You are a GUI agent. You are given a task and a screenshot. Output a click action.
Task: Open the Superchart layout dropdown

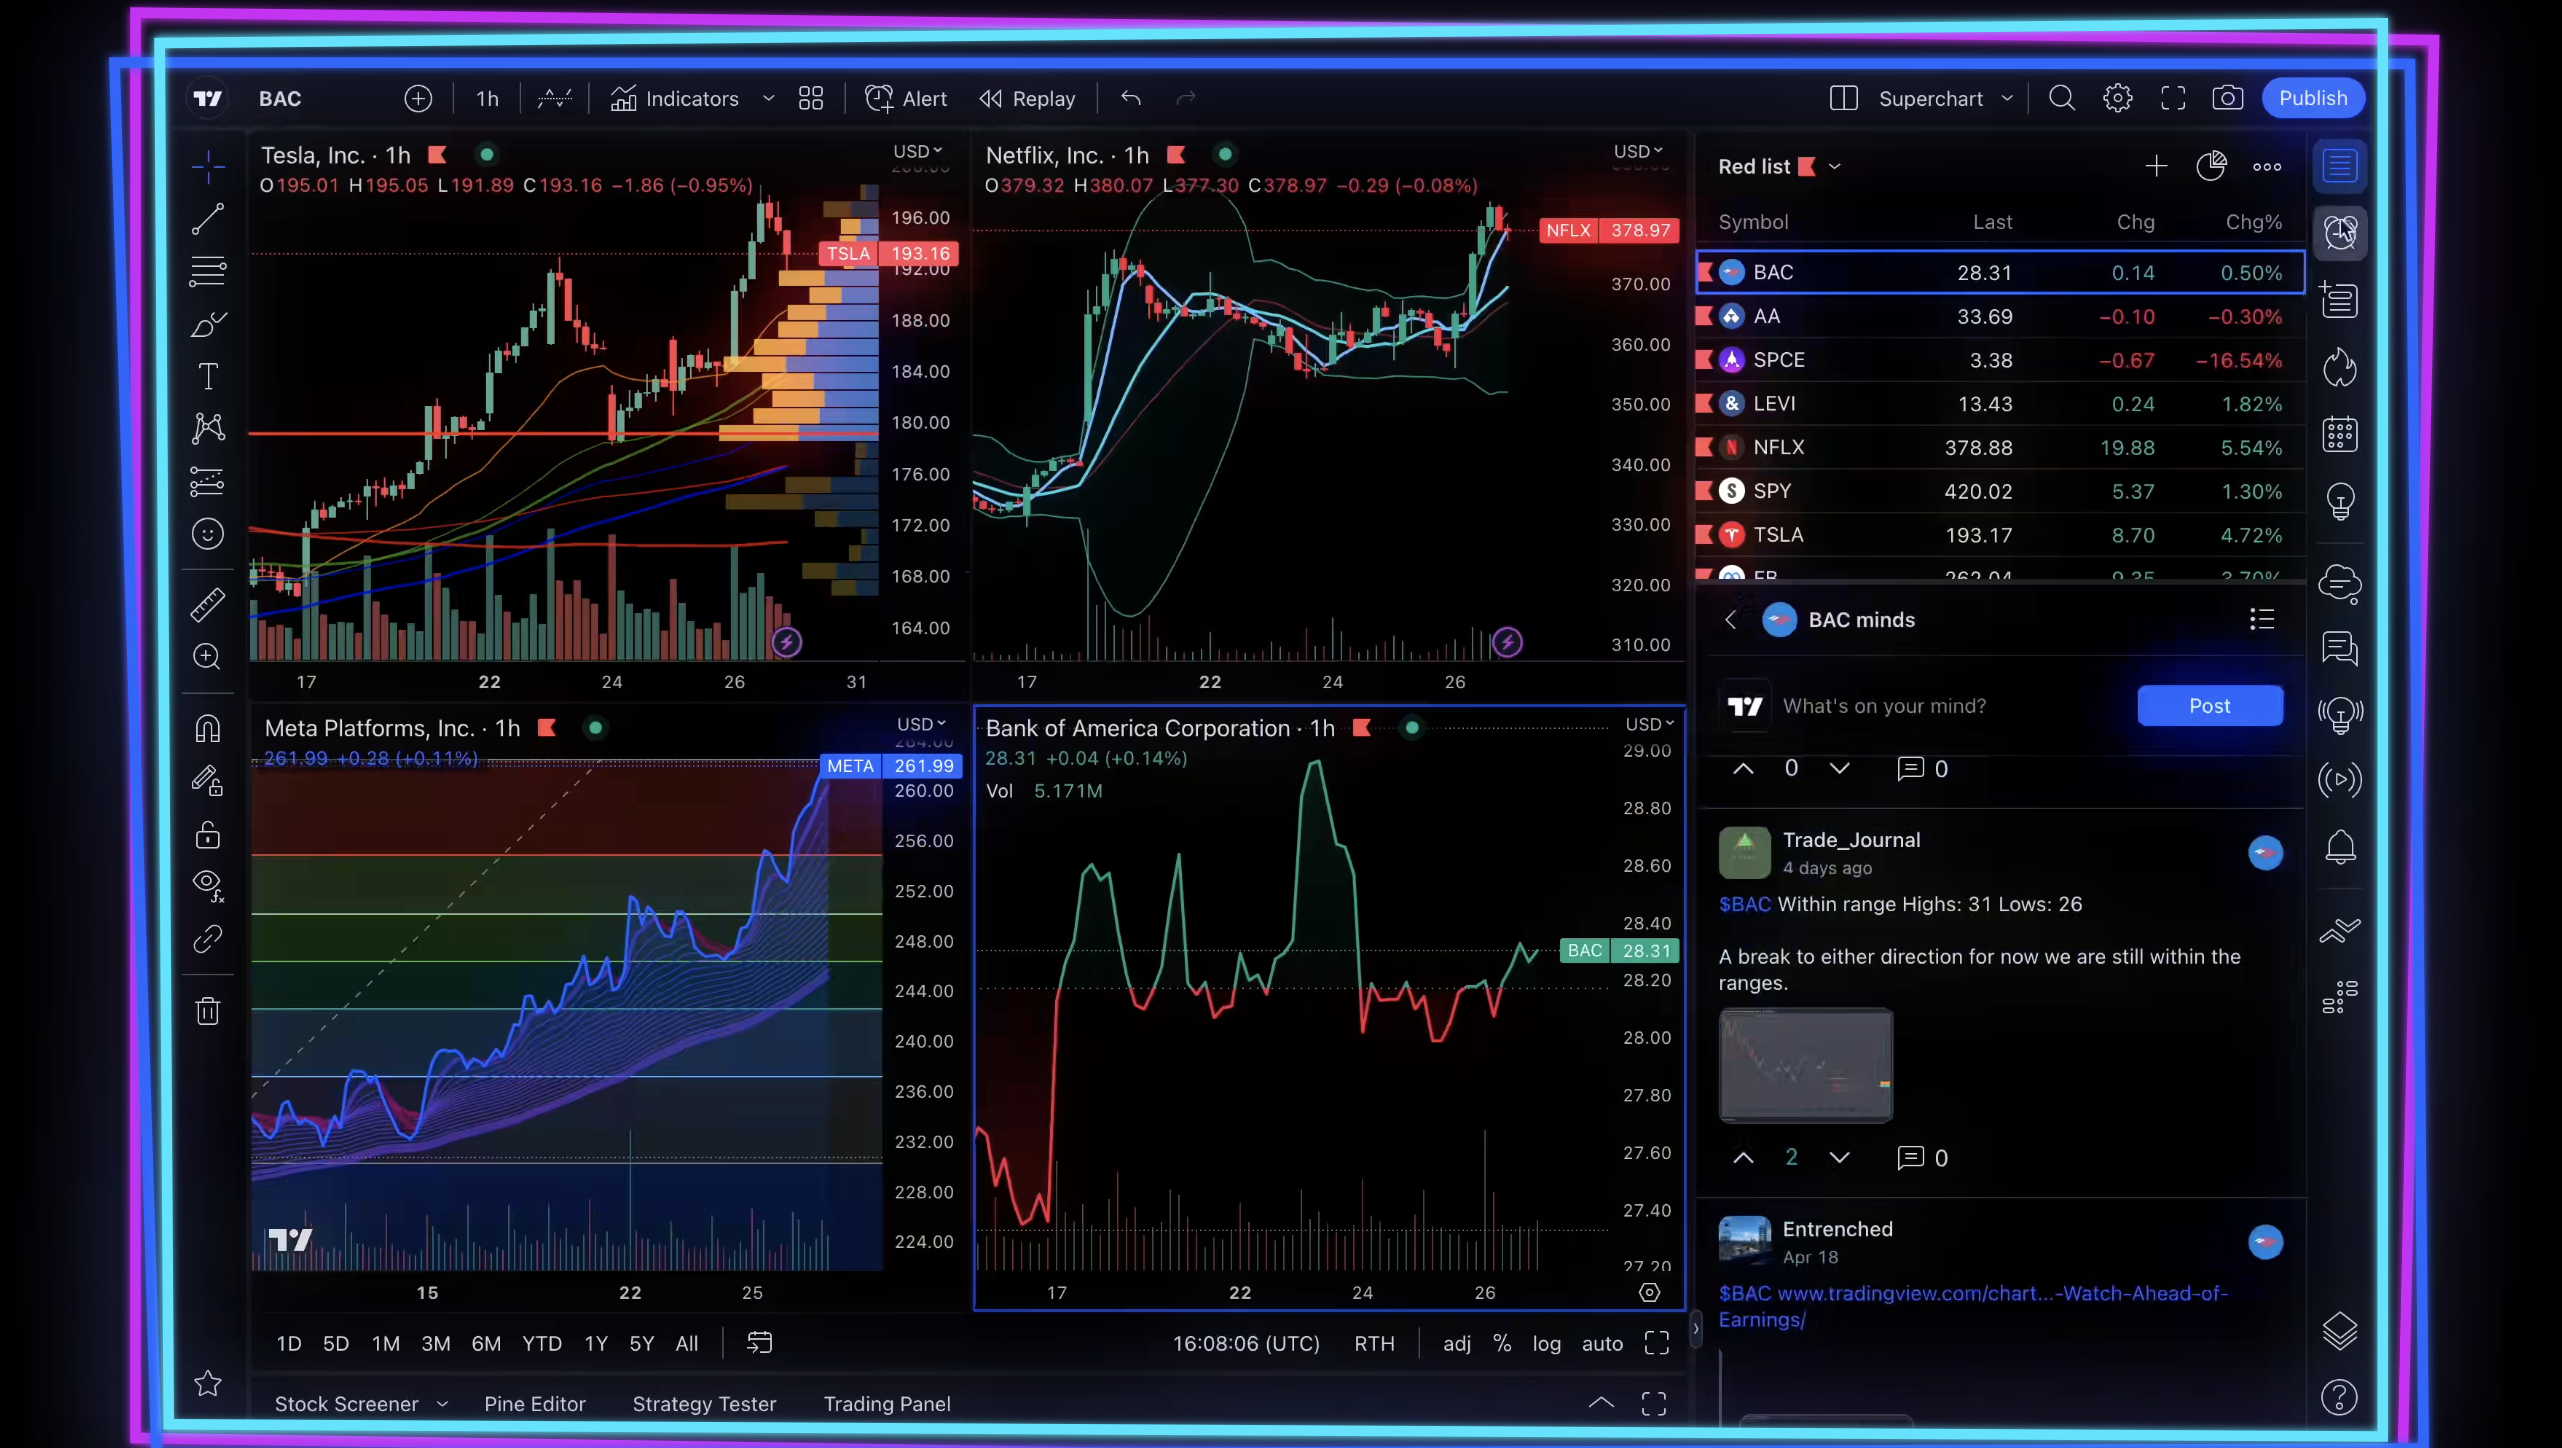tap(2006, 98)
